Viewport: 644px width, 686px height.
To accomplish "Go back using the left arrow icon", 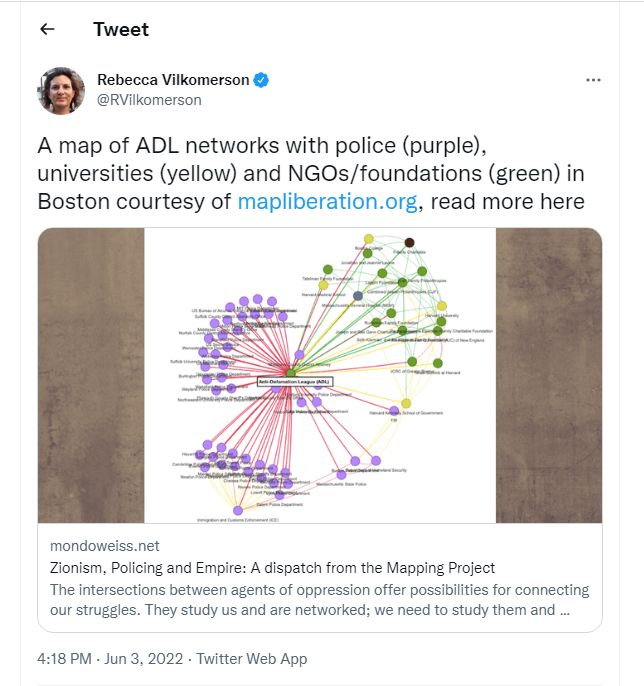I will point(47,29).
